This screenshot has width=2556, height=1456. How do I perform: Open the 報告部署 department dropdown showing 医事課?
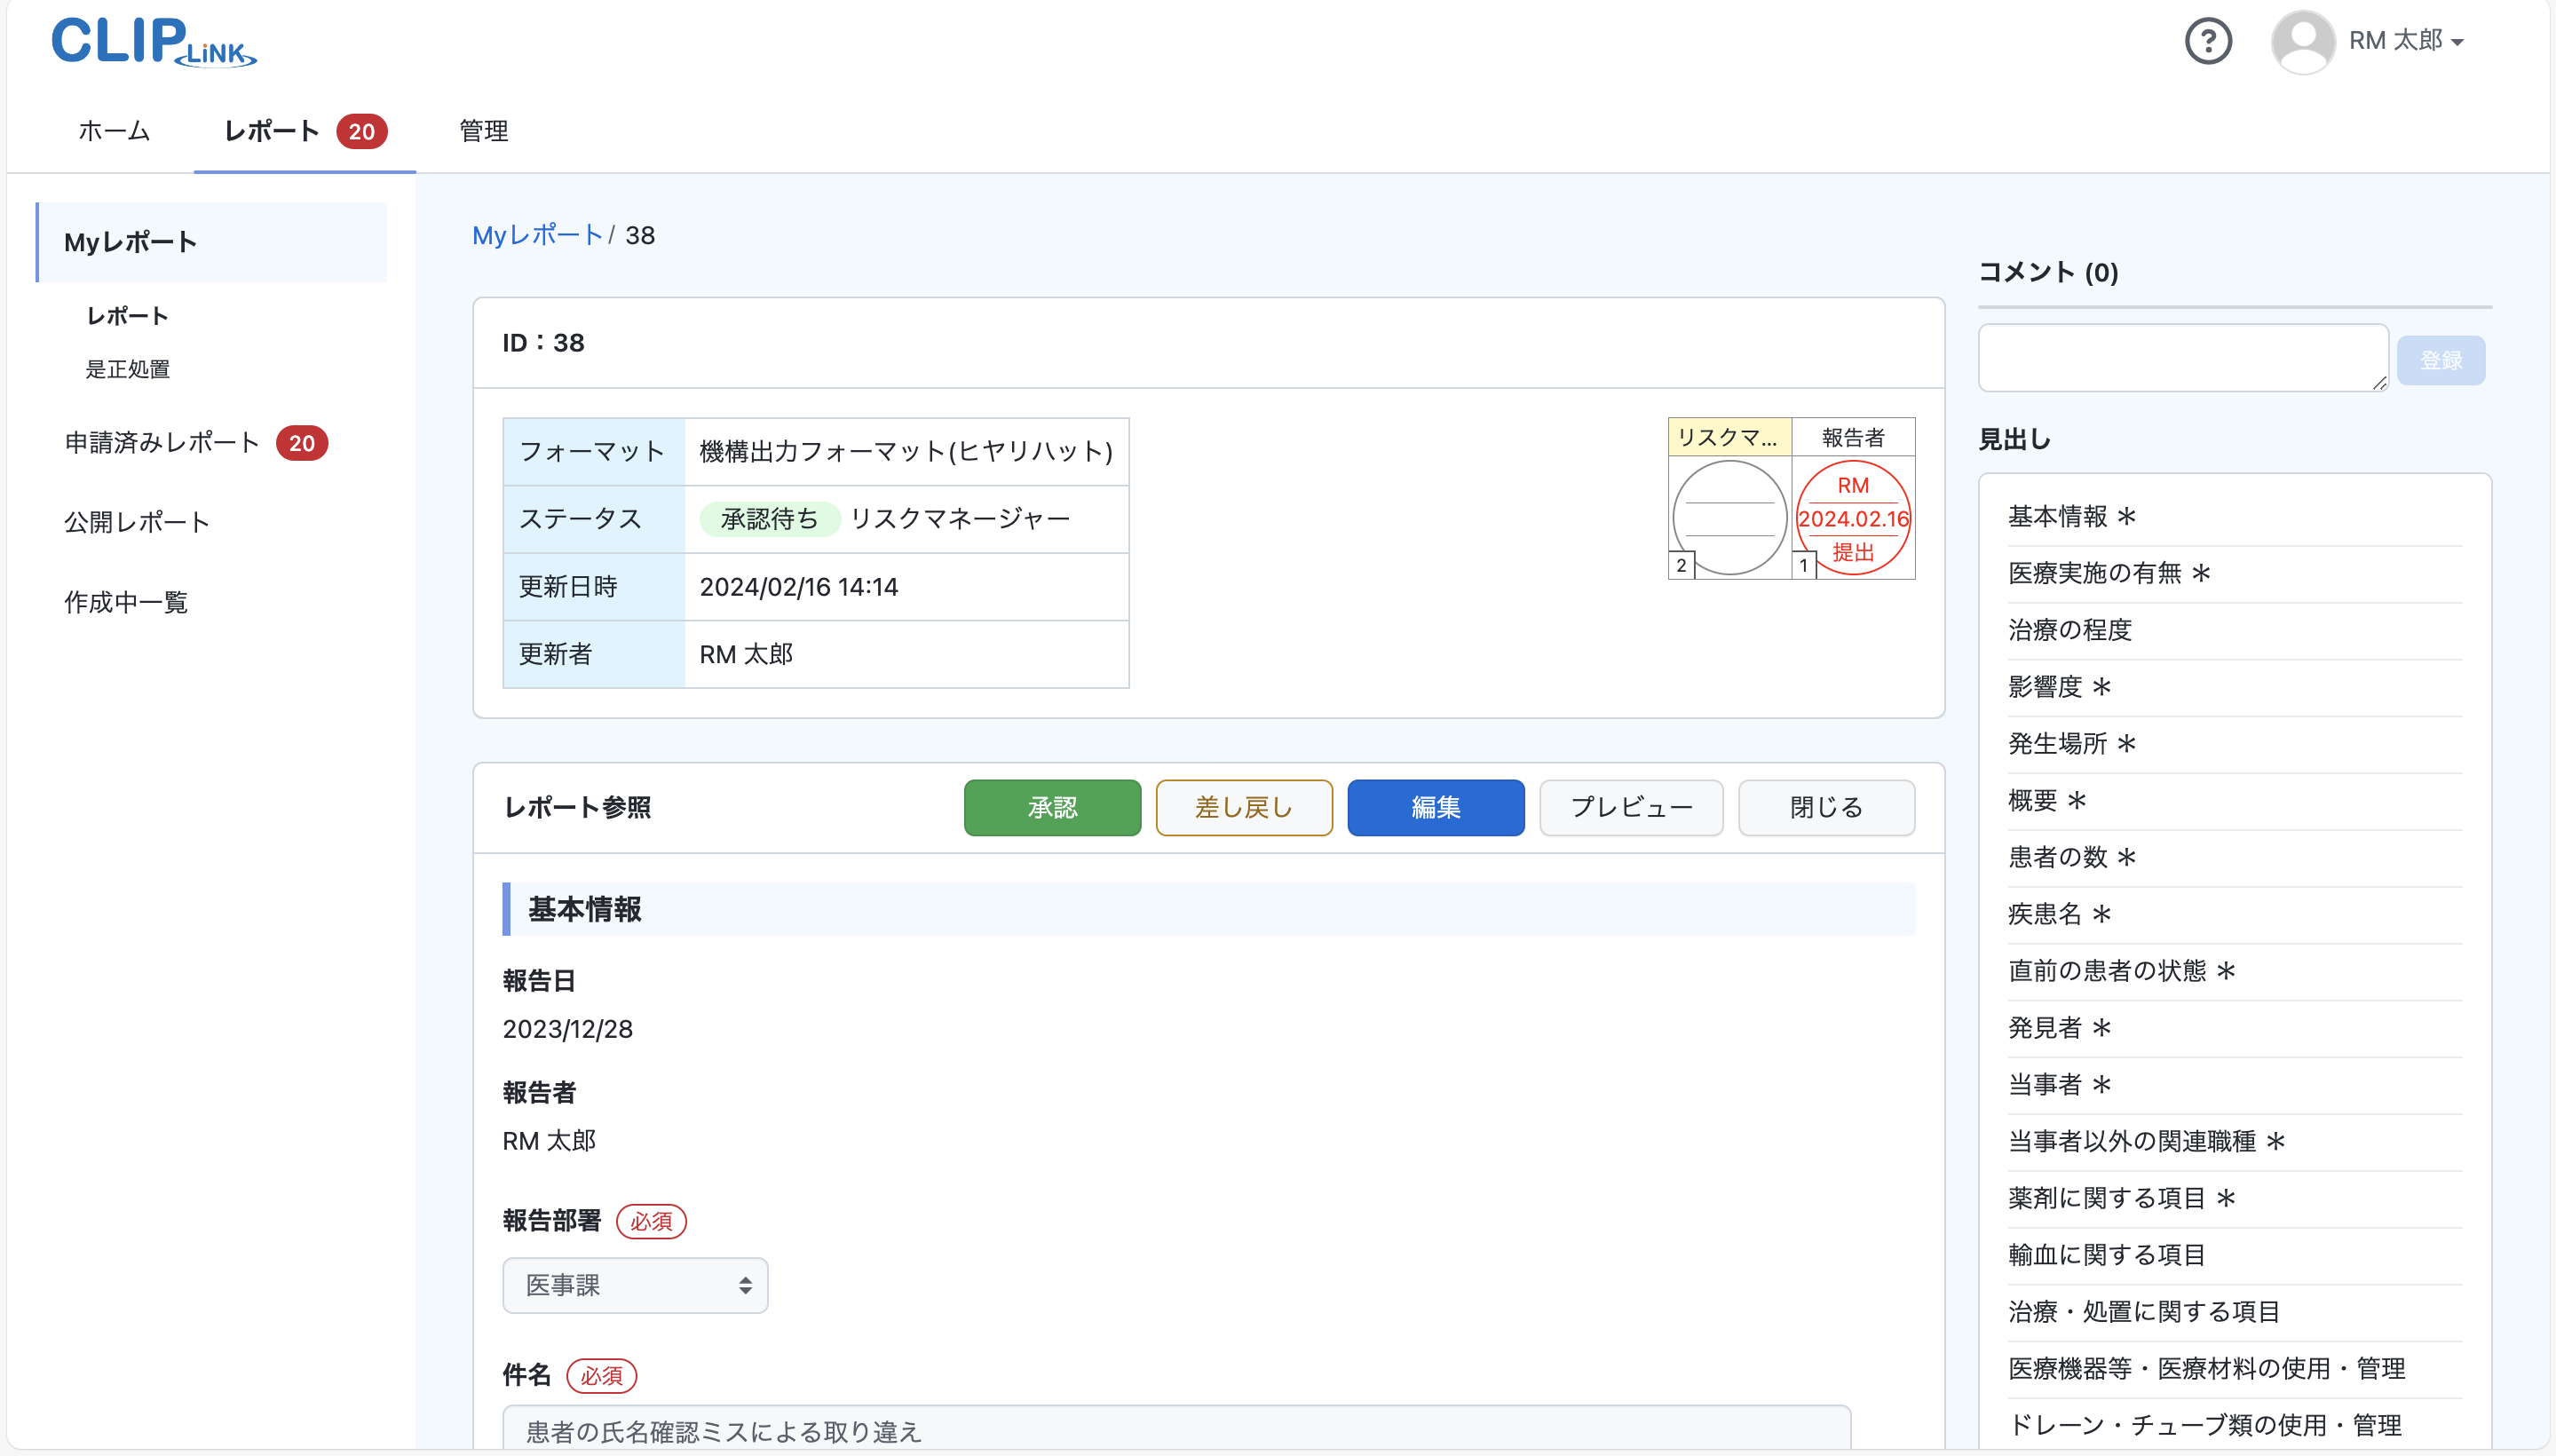[634, 1285]
